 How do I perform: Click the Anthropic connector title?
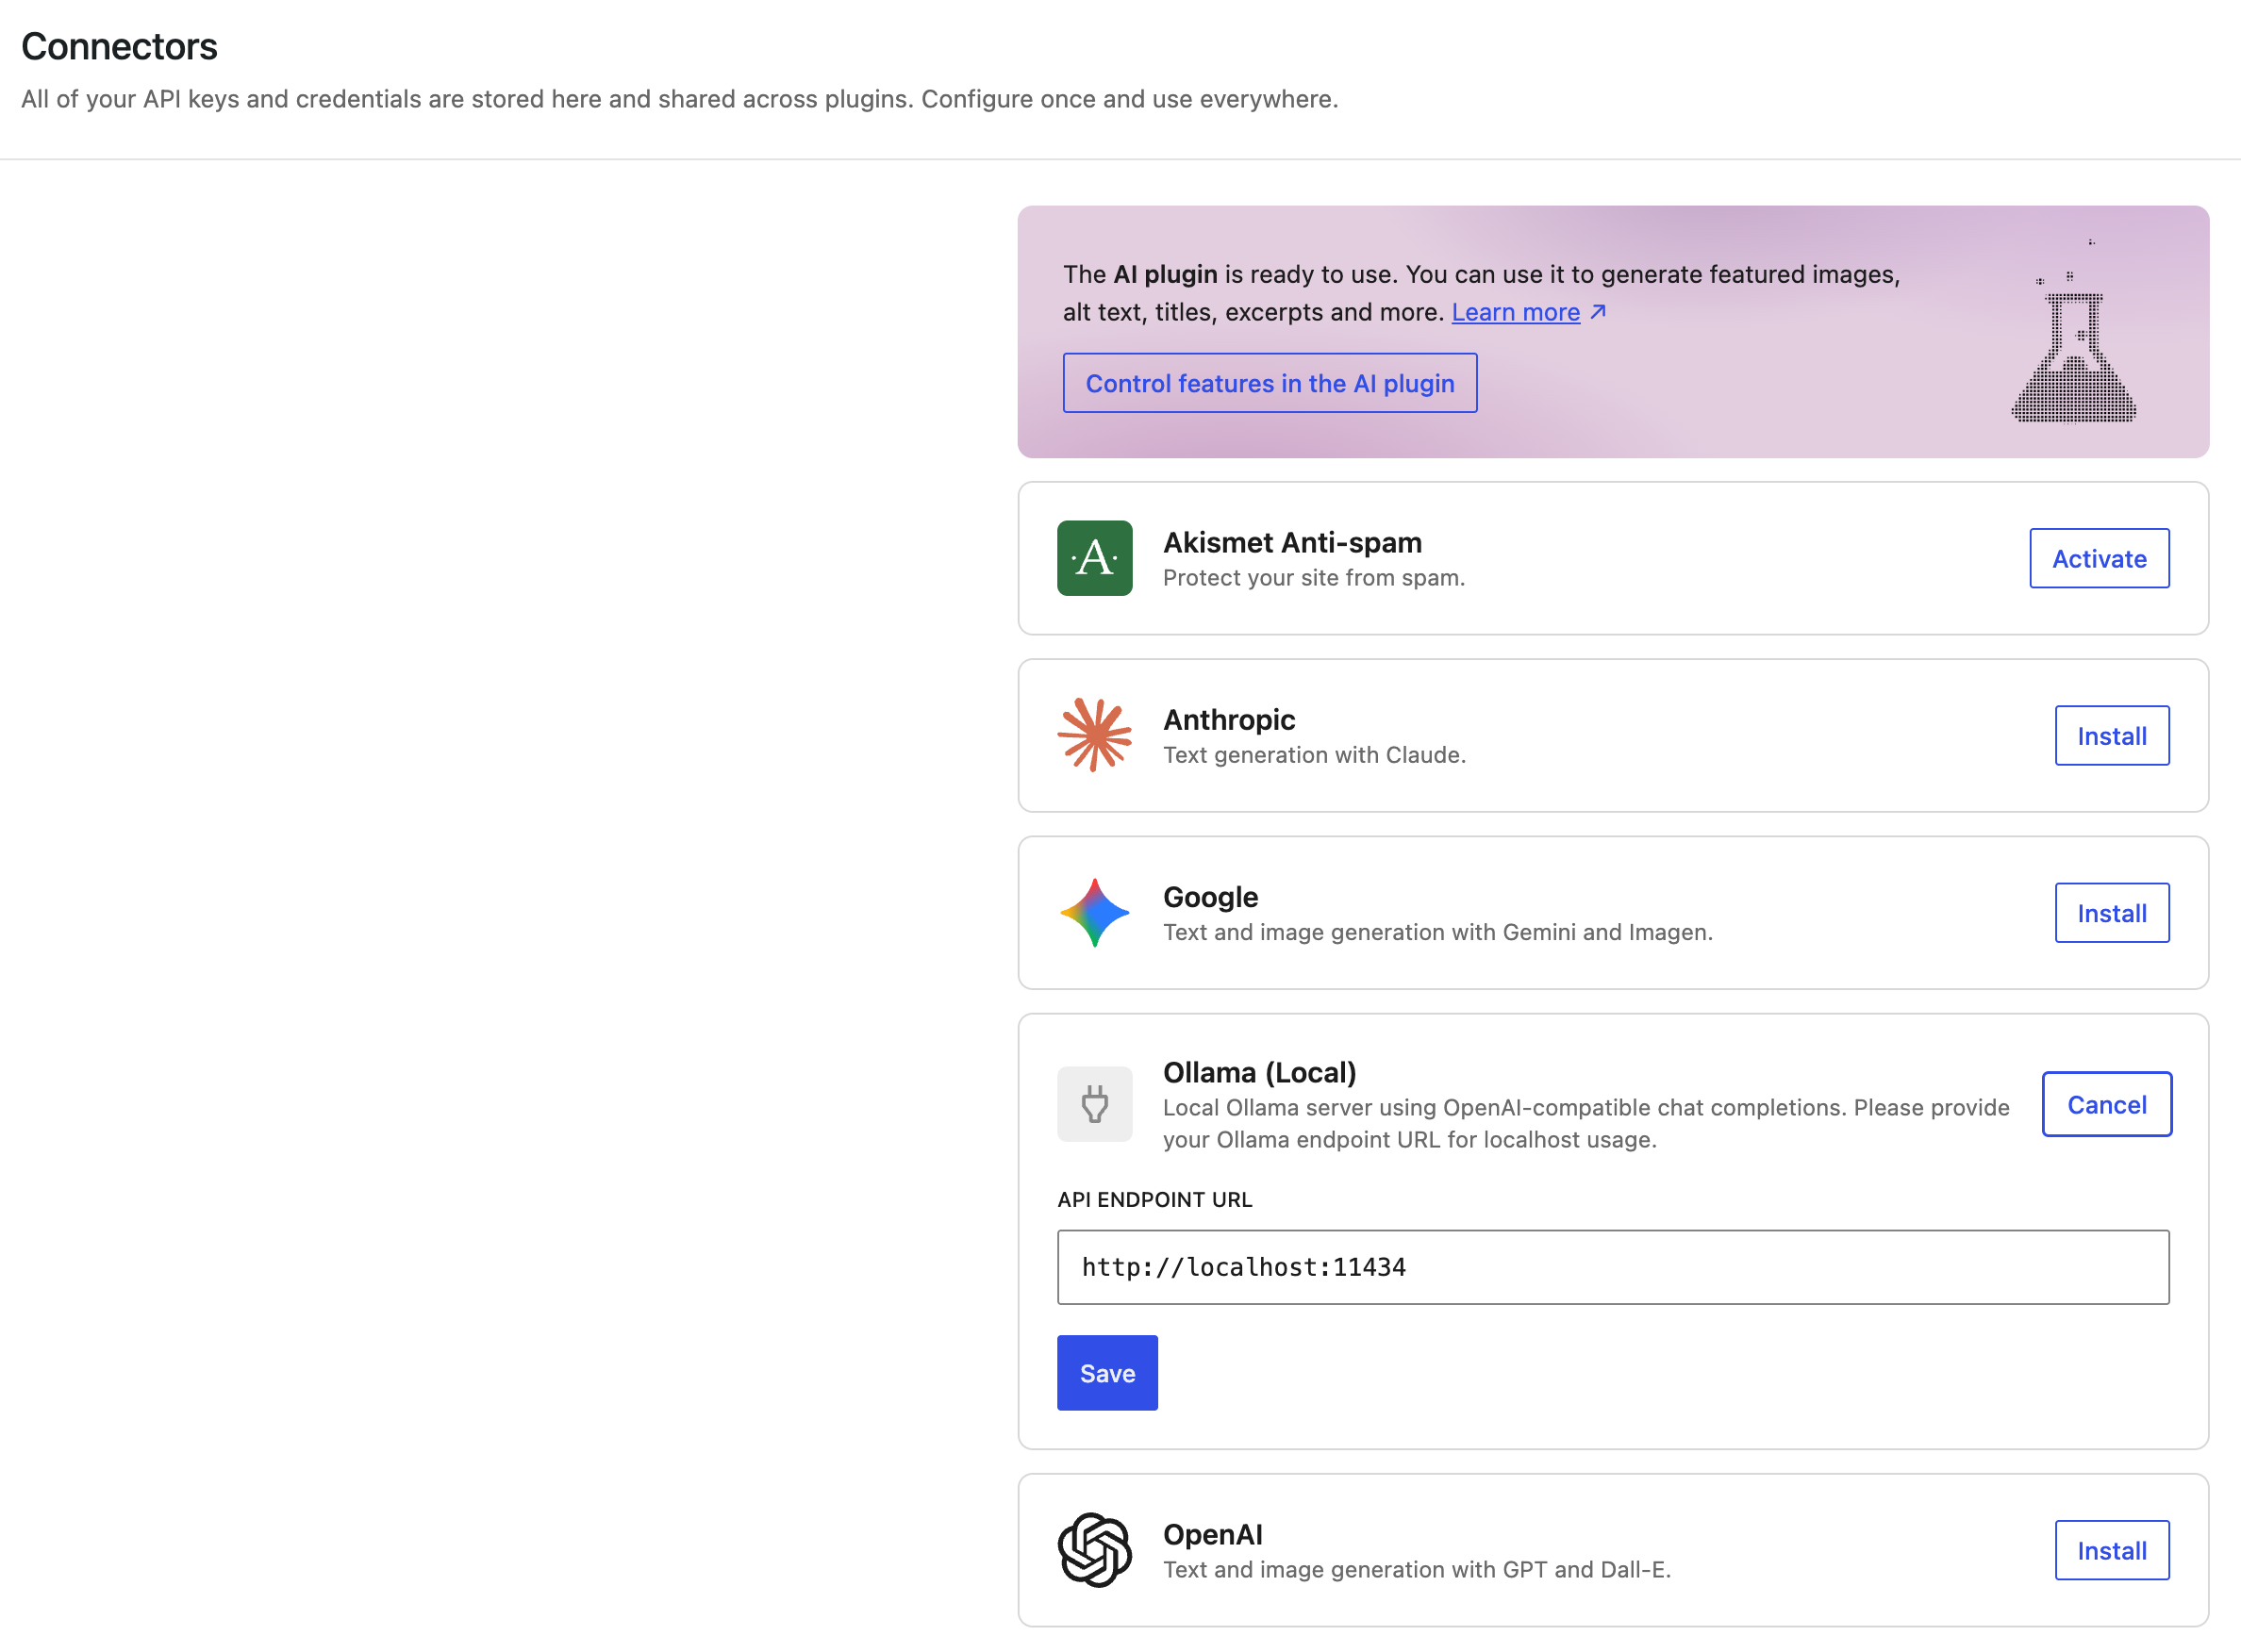1229,719
